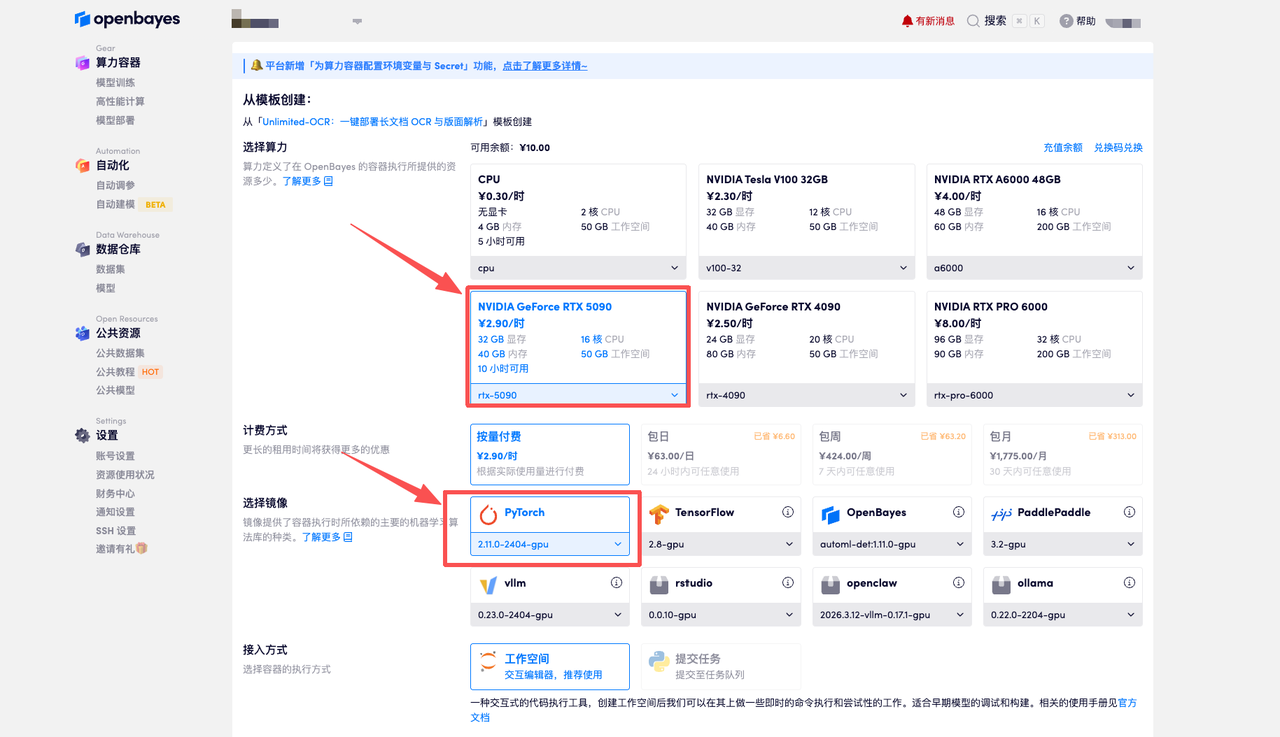Expand TensorFlow version dropdown 2.8-gpu
1280x737 pixels.
(x=721, y=544)
